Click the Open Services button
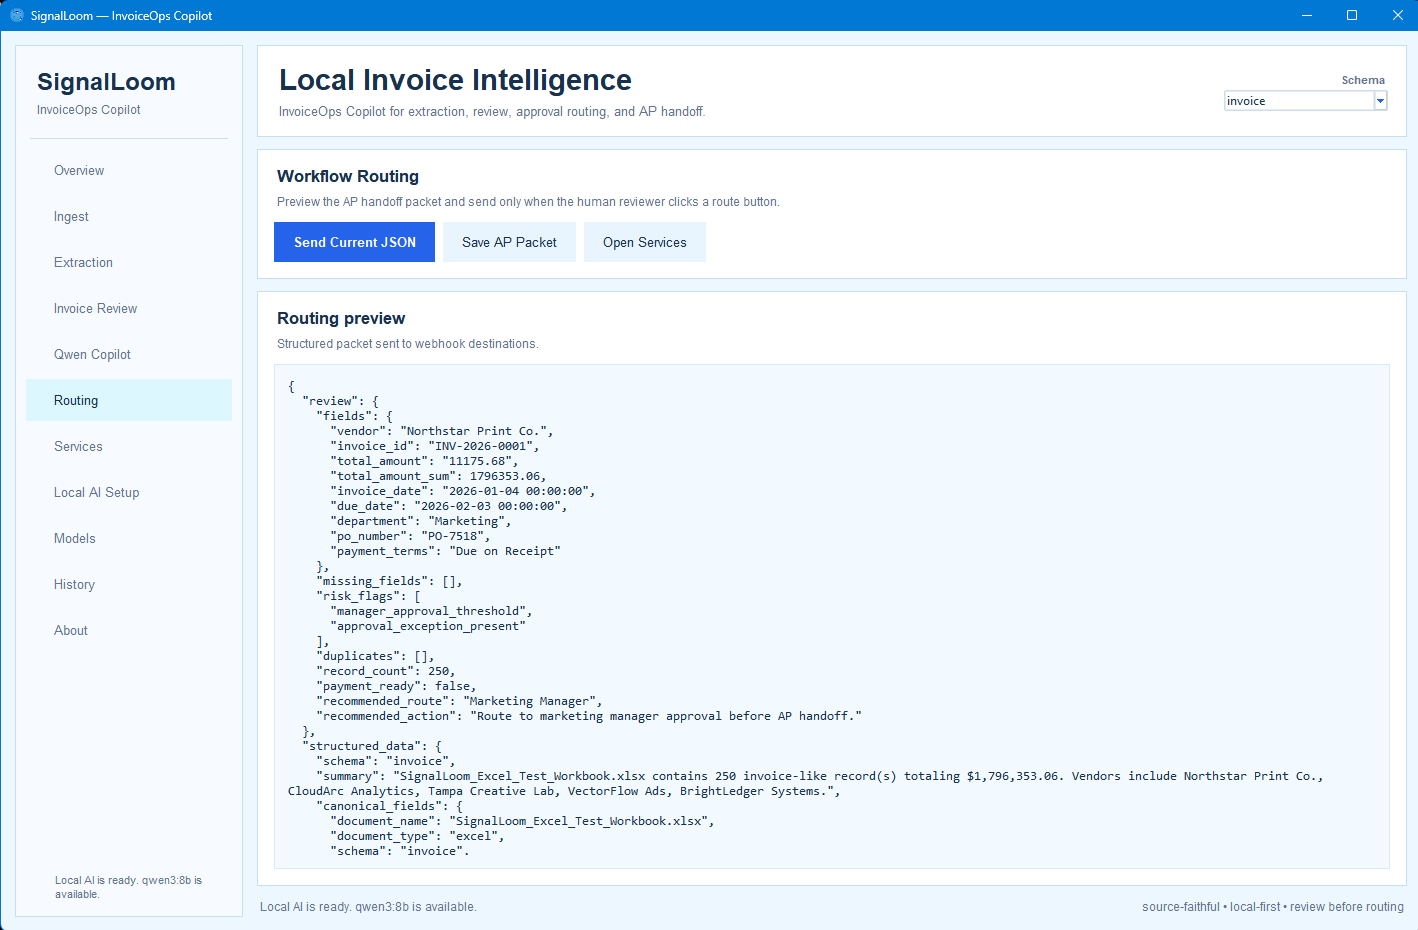Screen dimensions: 1418x930 [x=645, y=242]
